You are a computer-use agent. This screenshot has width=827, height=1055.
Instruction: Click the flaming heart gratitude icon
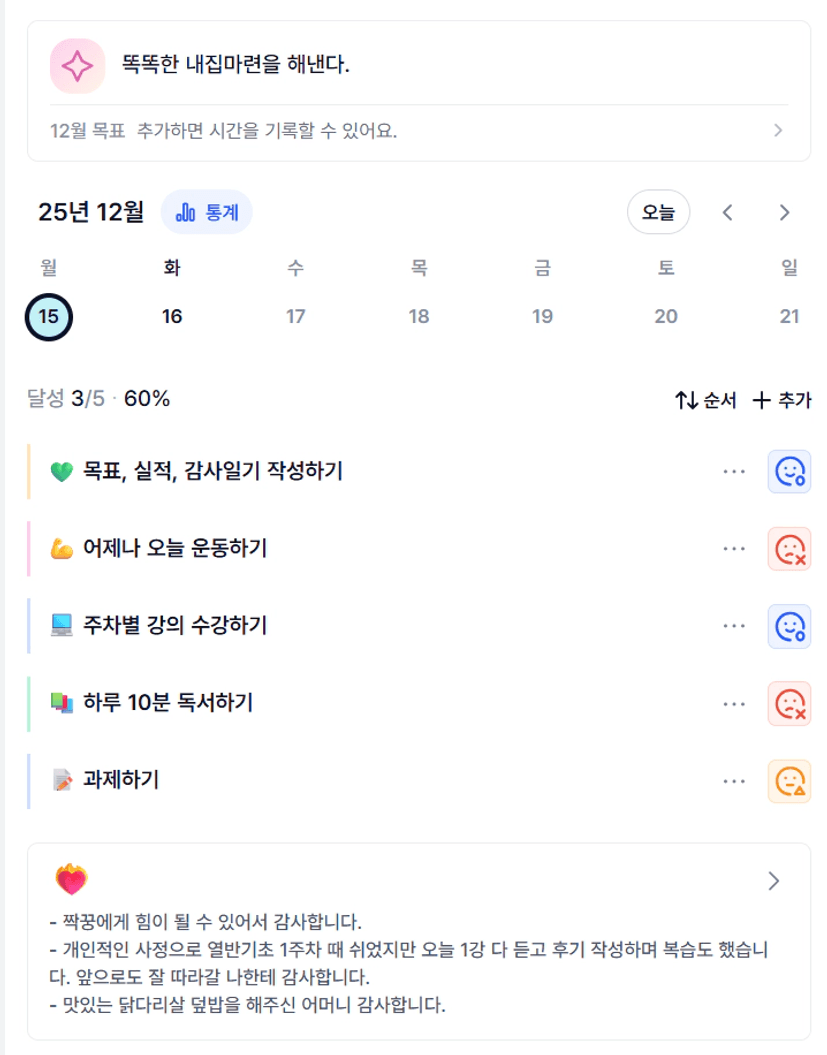(x=71, y=880)
